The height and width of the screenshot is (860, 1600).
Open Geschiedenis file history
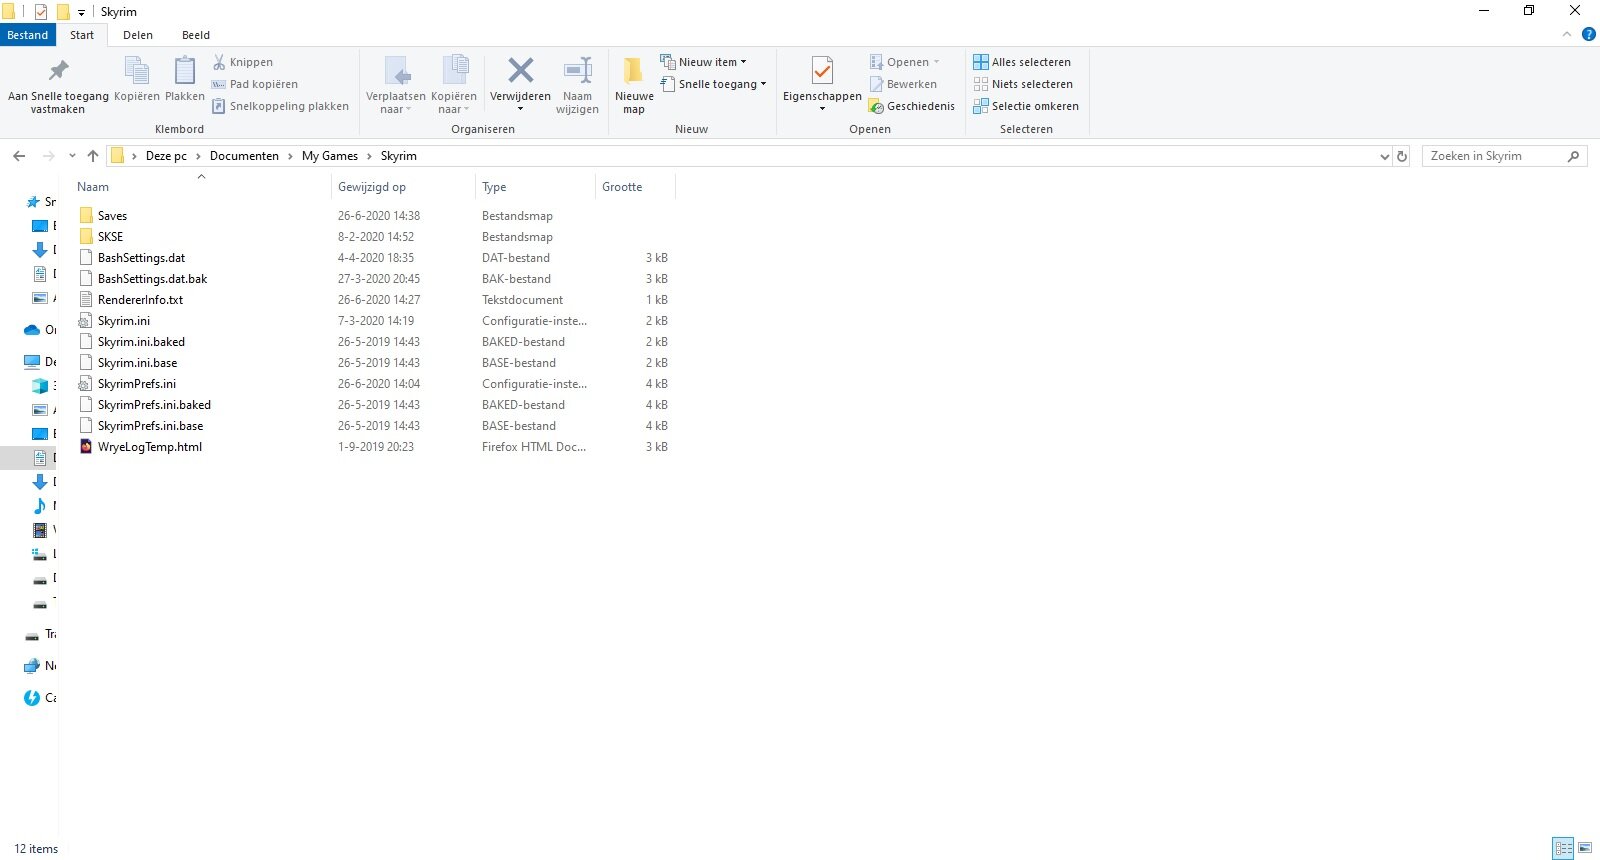[x=912, y=106]
